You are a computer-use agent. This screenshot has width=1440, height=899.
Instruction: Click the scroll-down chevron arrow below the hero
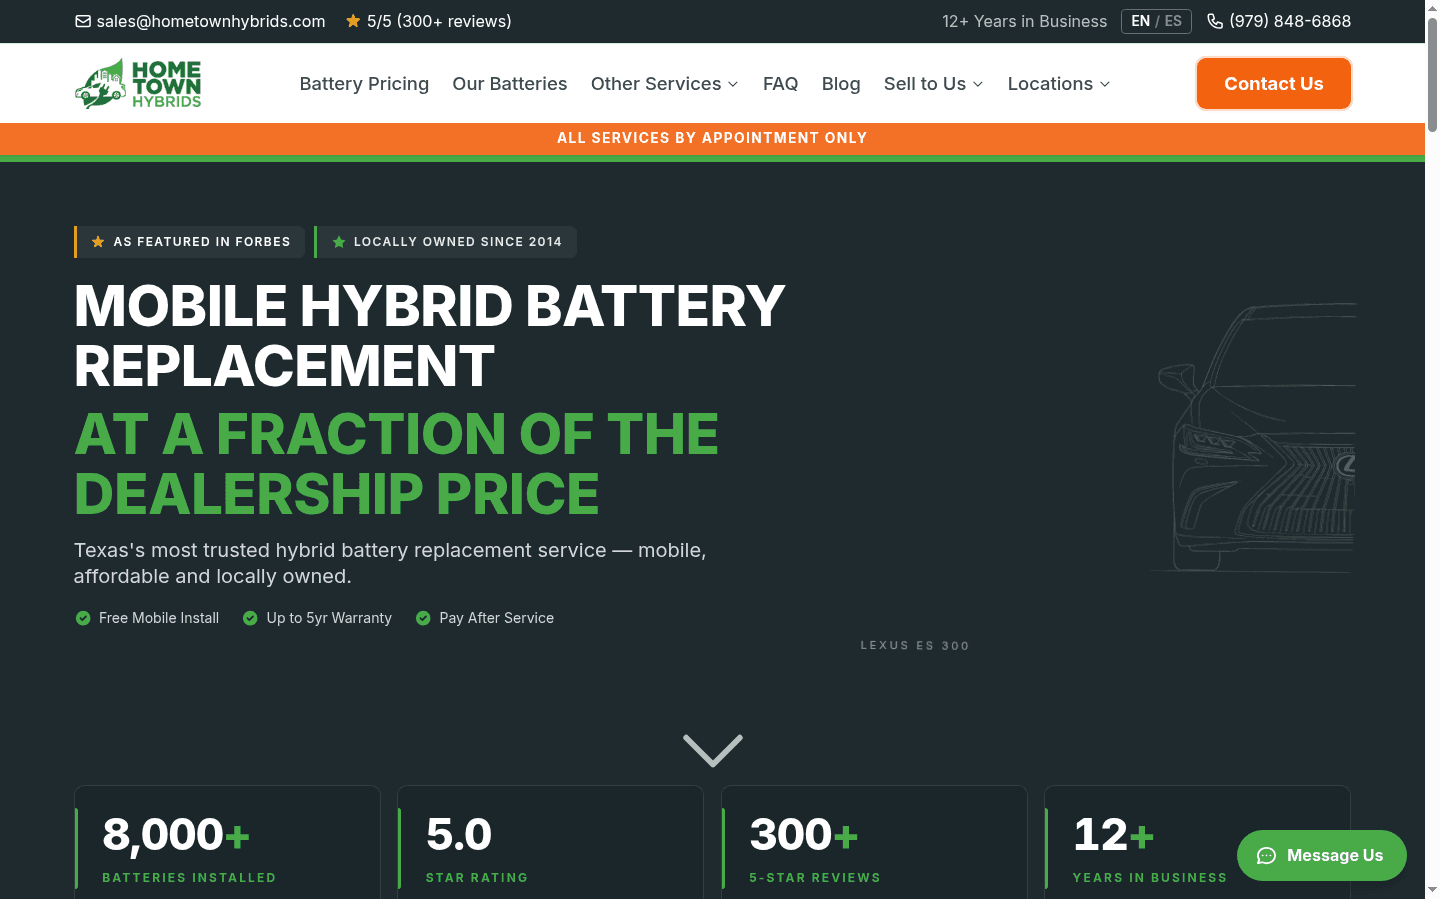(x=713, y=750)
